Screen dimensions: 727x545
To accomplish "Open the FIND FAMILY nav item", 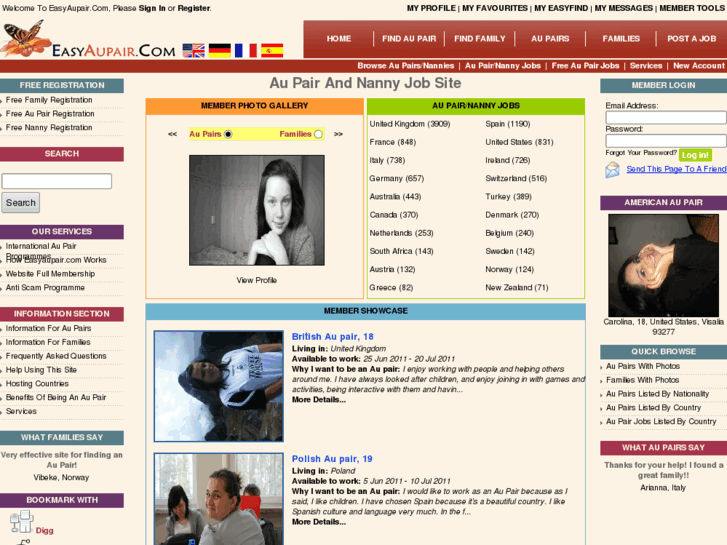I will click(480, 39).
